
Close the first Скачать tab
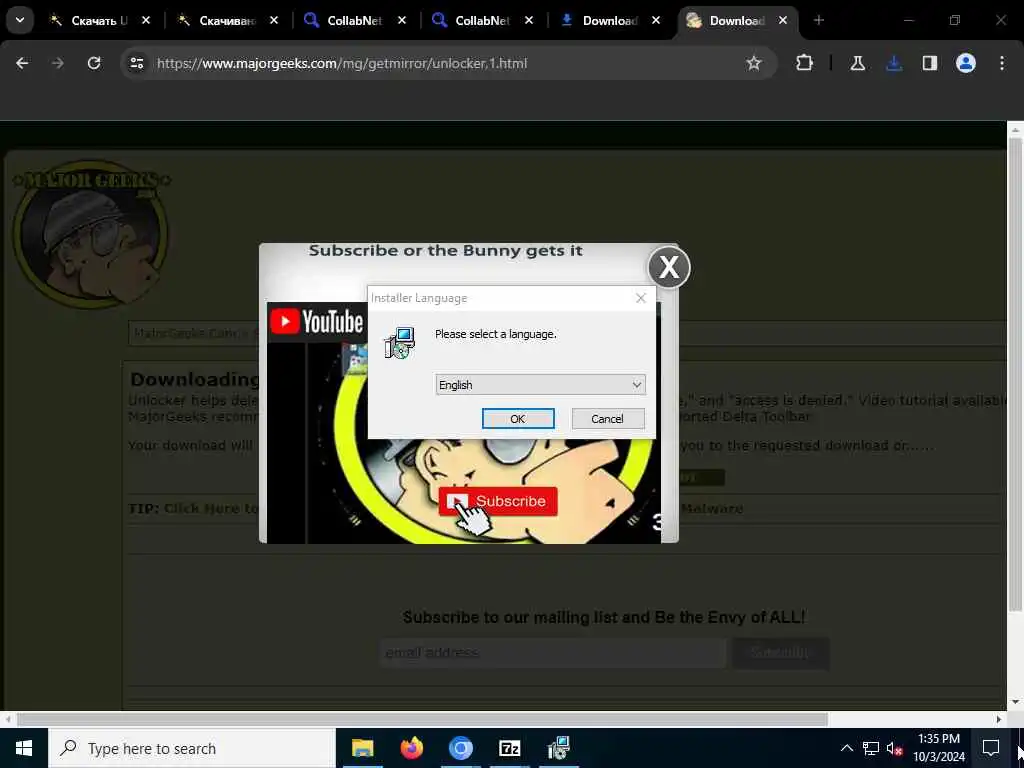(146, 21)
